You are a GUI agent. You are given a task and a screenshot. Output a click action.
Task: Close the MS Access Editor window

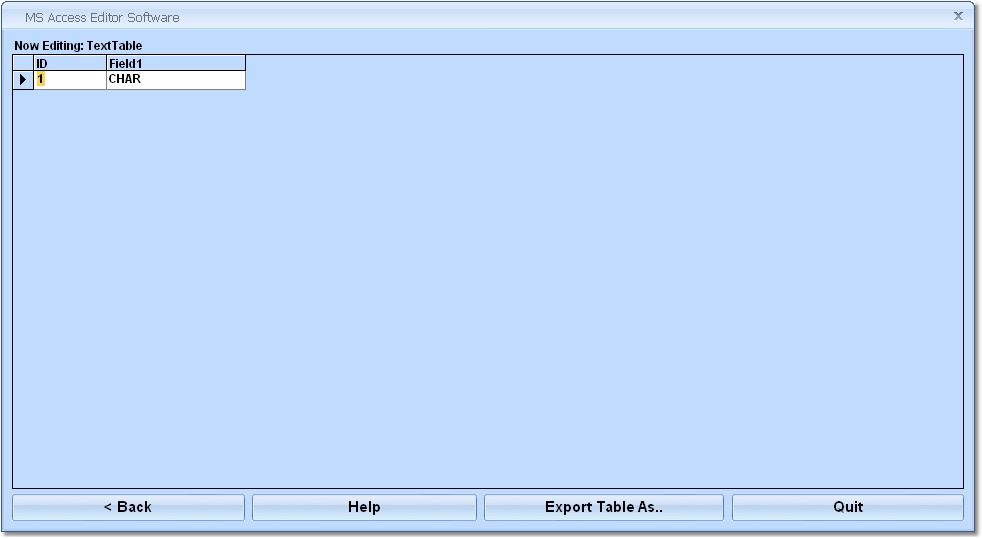[958, 16]
